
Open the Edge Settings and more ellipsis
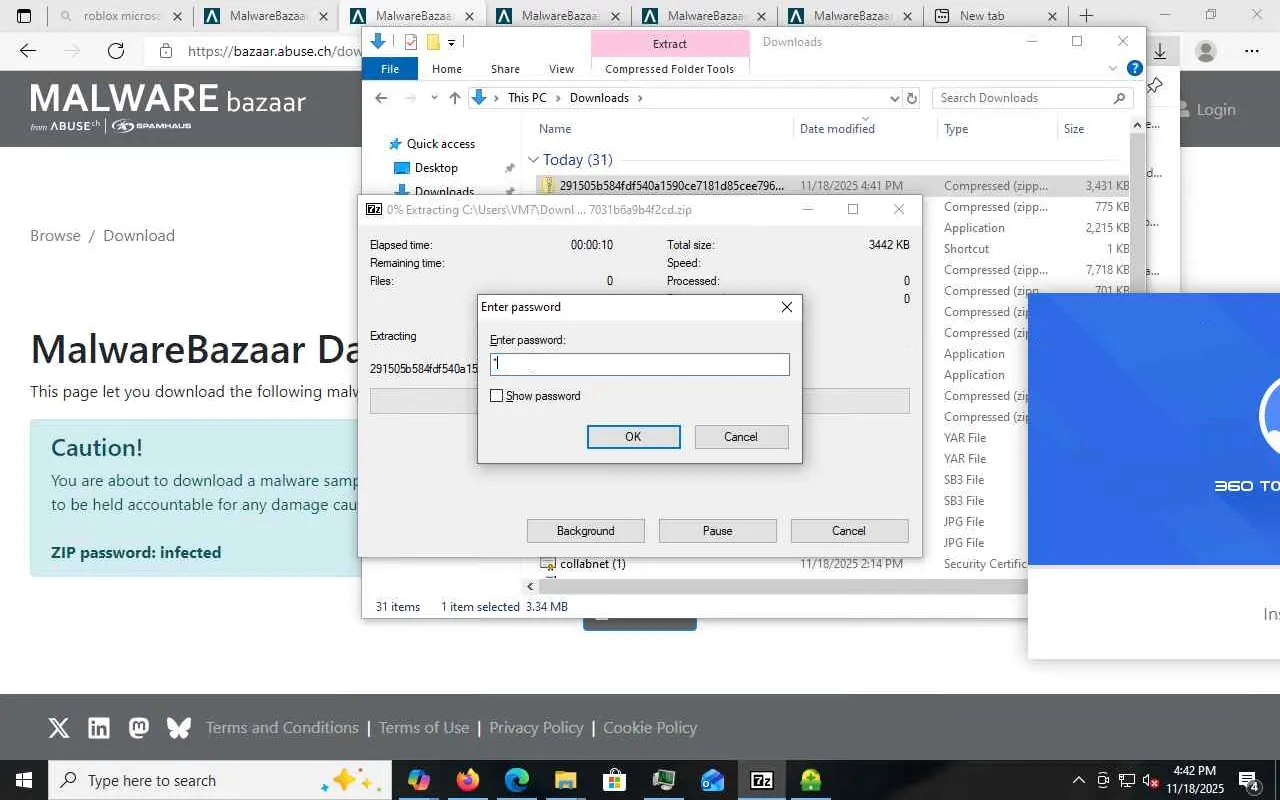(x=1252, y=51)
